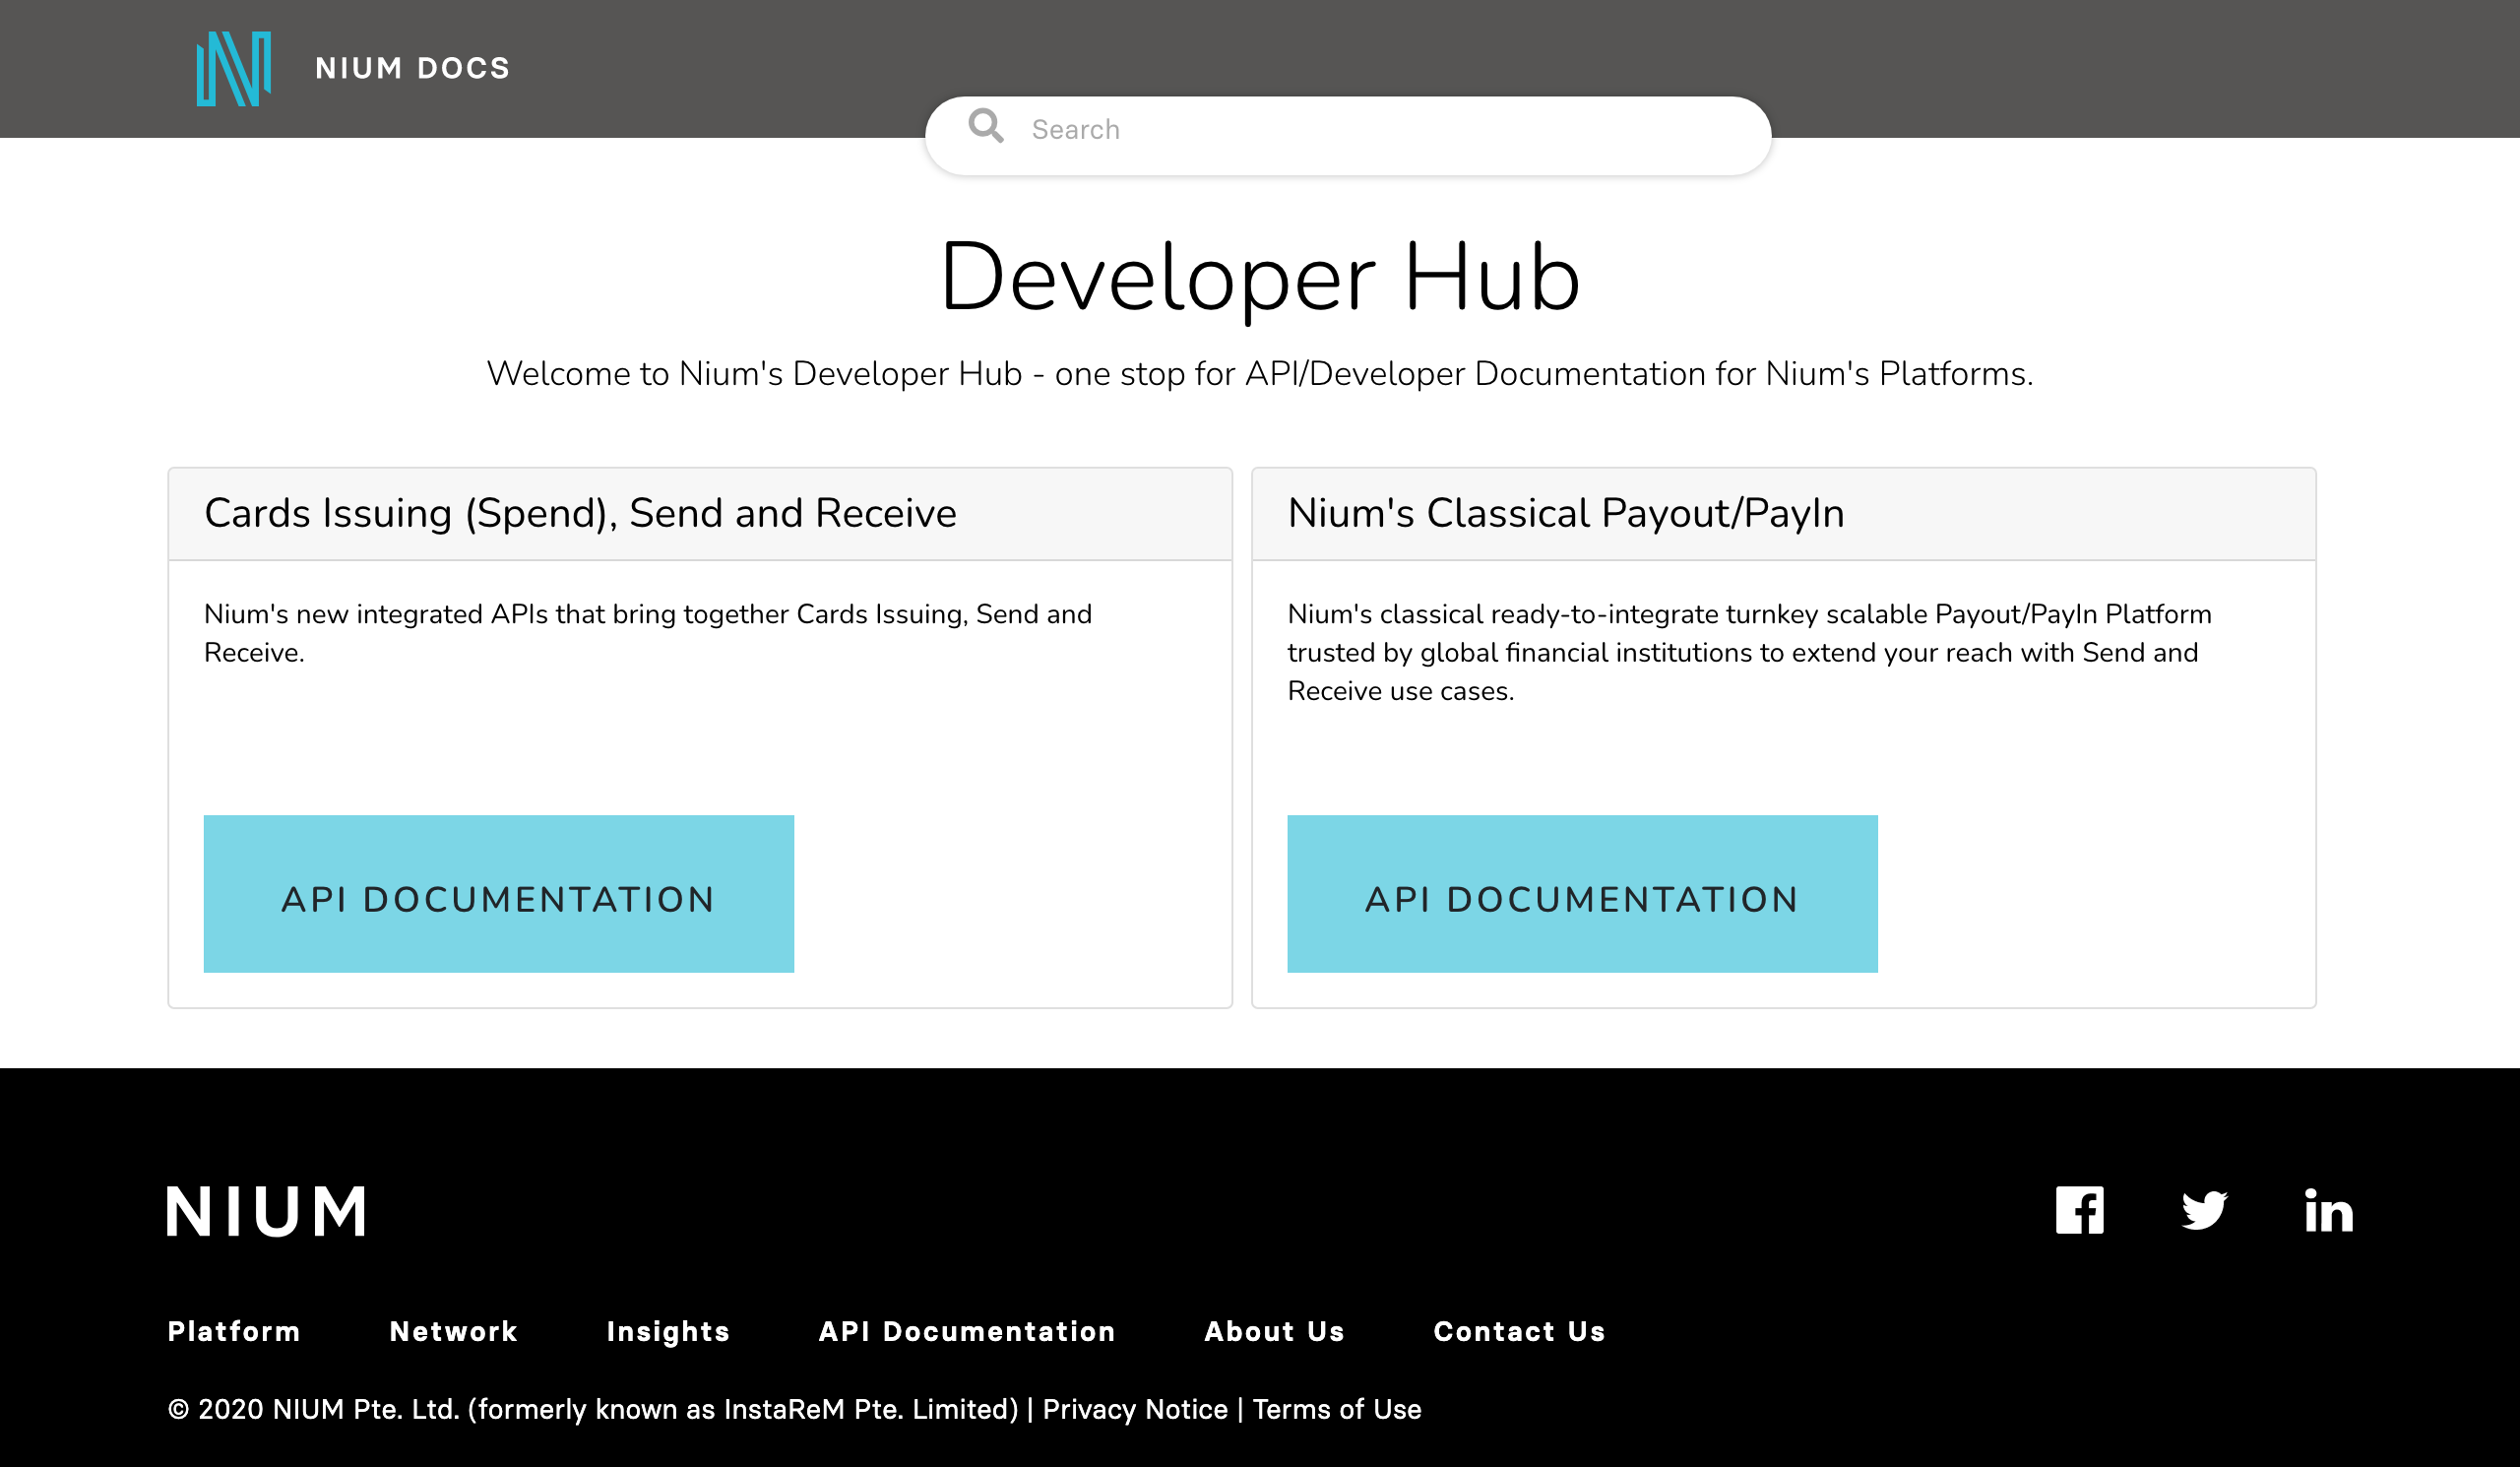Open Insights footer link

click(x=668, y=1332)
